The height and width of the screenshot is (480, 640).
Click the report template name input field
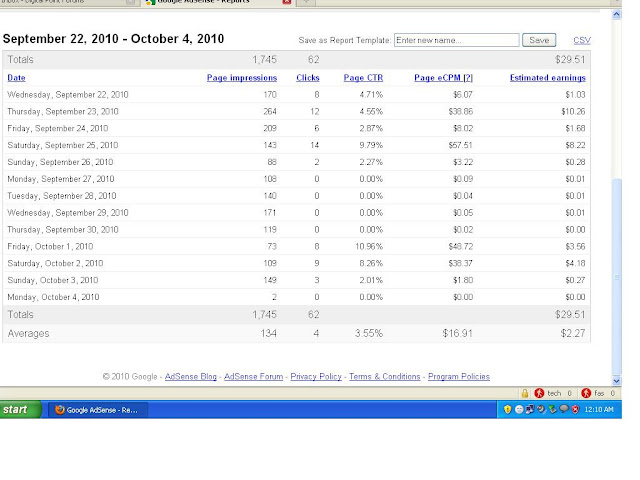pyautogui.click(x=456, y=40)
